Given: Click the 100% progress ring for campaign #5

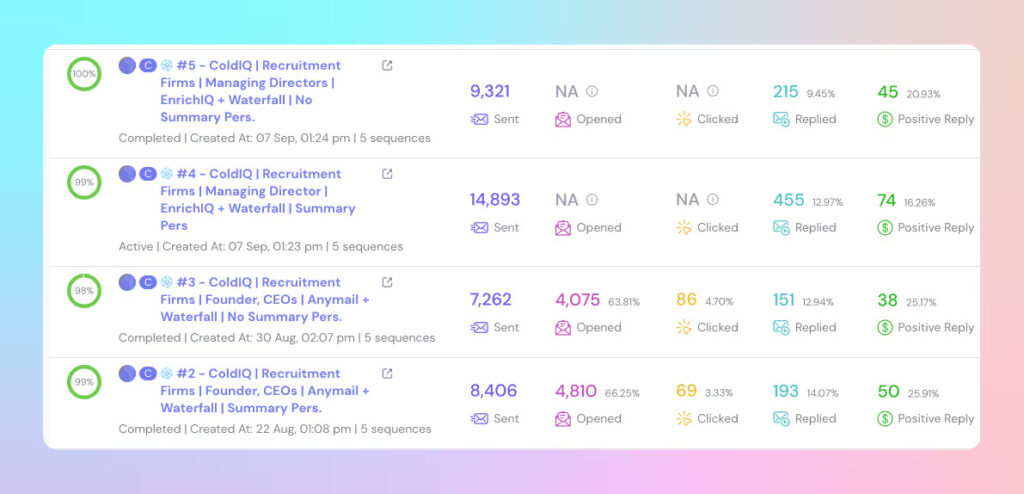Looking at the screenshot, I should tap(84, 74).
